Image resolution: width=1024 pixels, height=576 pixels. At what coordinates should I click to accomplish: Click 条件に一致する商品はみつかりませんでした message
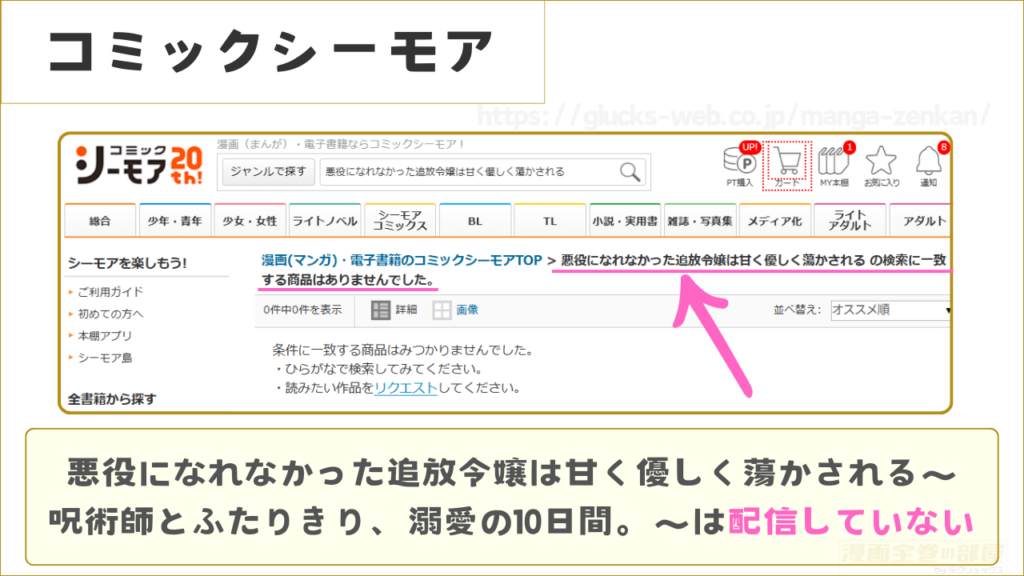click(x=403, y=350)
